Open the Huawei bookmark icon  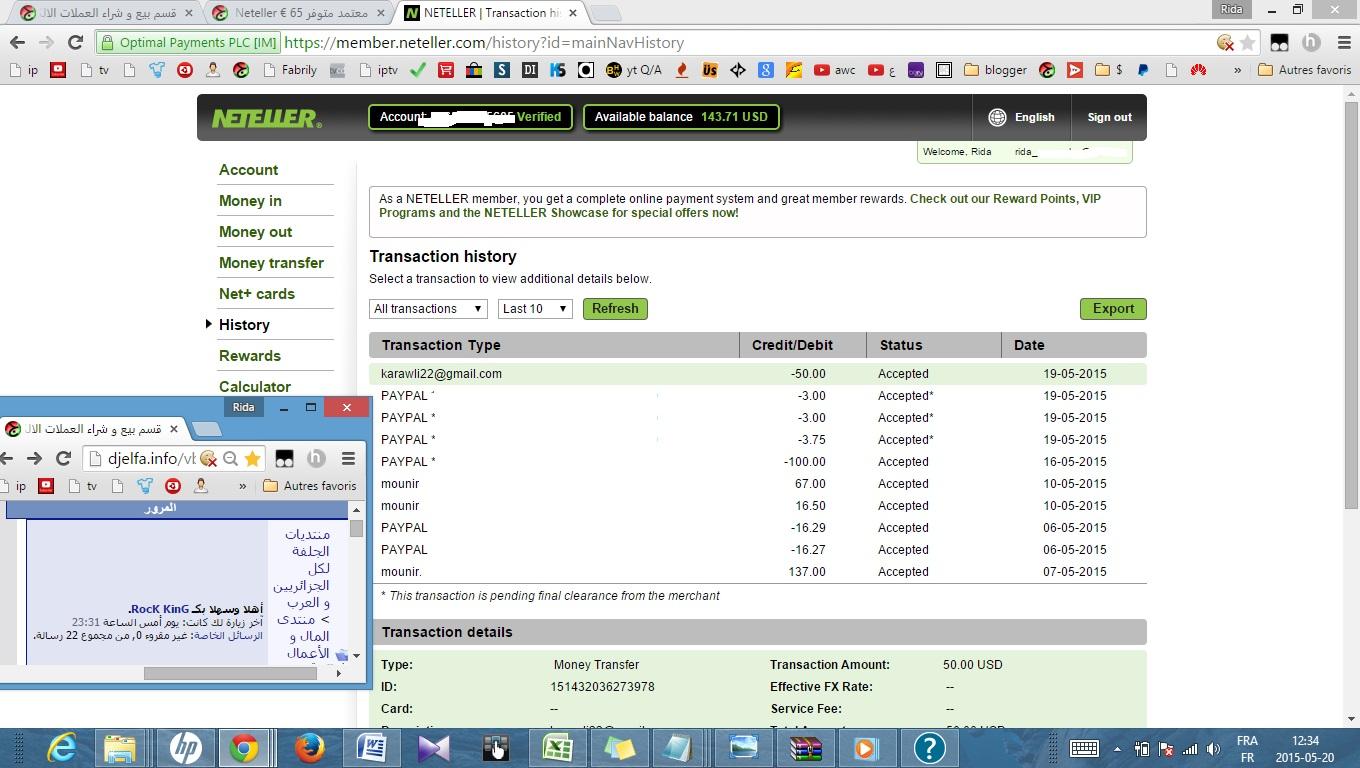coord(1198,70)
